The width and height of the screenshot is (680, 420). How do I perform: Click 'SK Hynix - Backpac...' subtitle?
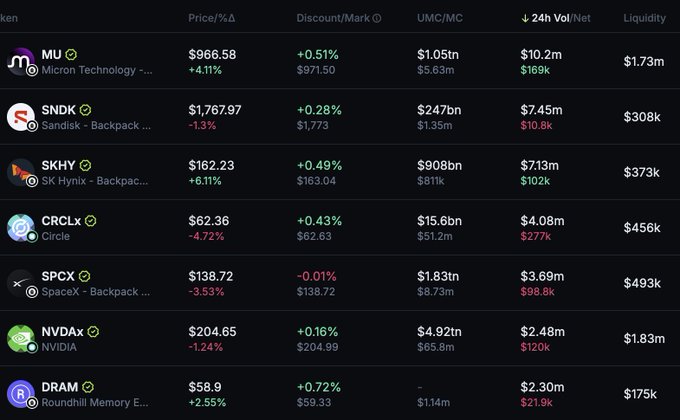pos(95,181)
